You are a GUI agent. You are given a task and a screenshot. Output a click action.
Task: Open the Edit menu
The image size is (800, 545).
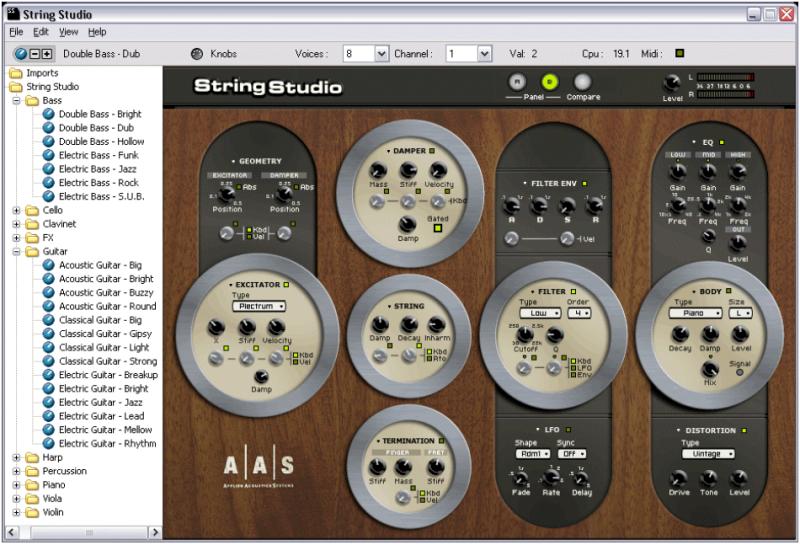[x=41, y=32]
